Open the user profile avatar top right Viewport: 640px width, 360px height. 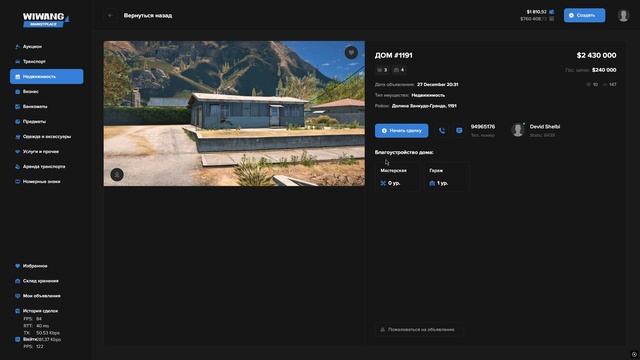[x=623, y=16]
